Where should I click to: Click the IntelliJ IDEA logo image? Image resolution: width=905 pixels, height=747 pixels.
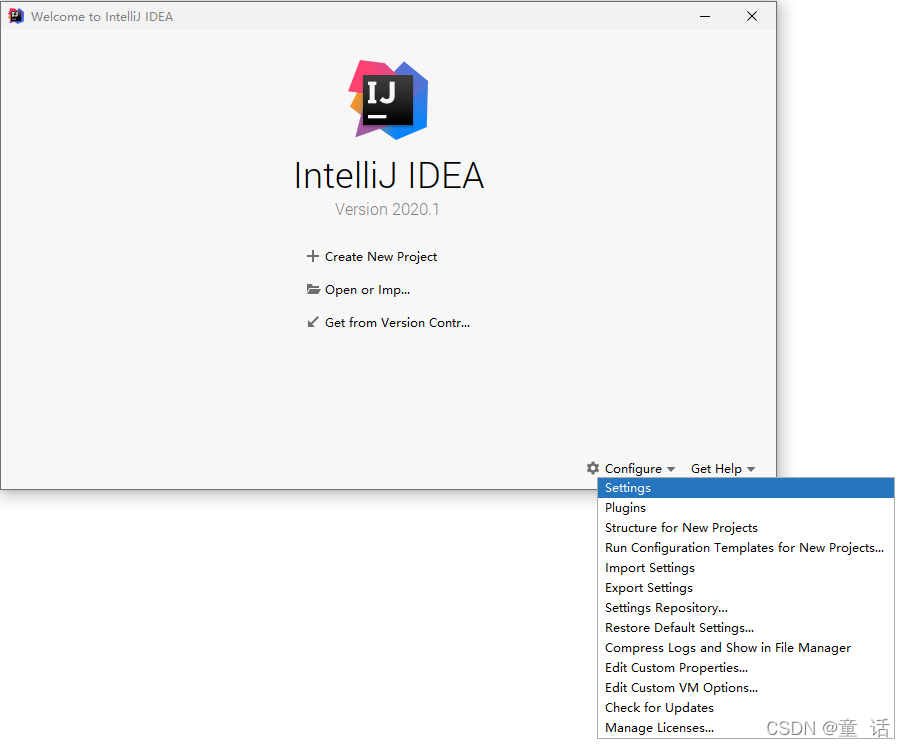[x=388, y=99]
